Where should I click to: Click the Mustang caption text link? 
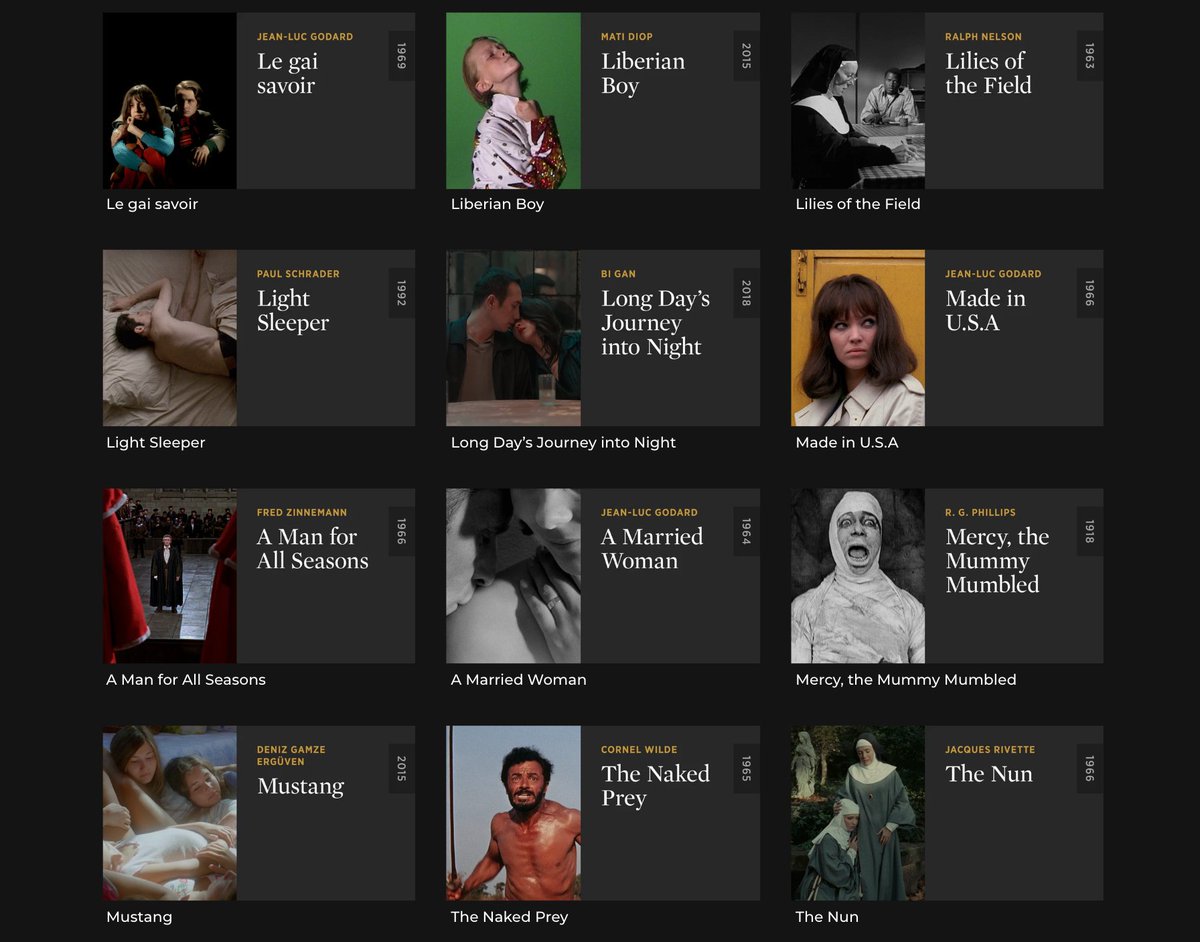tap(139, 917)
